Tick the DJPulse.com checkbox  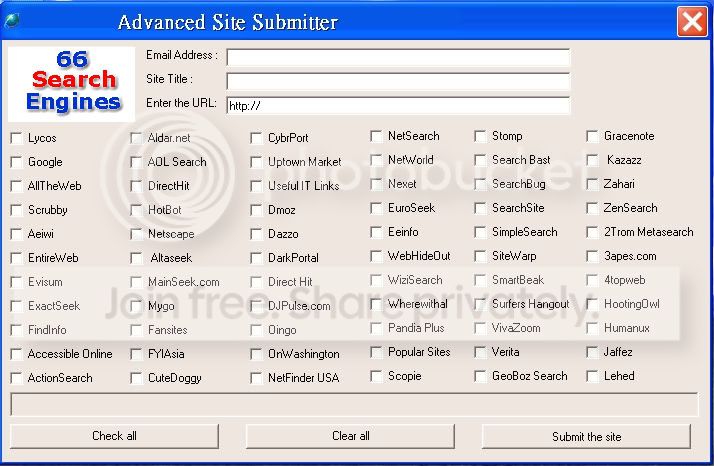(256, 306)
